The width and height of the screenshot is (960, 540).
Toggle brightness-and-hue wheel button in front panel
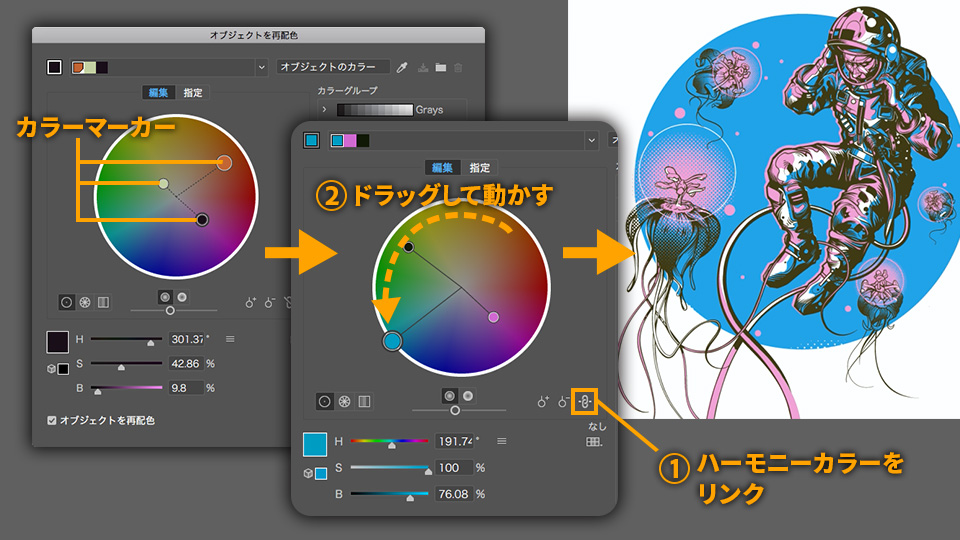[468, 396]
